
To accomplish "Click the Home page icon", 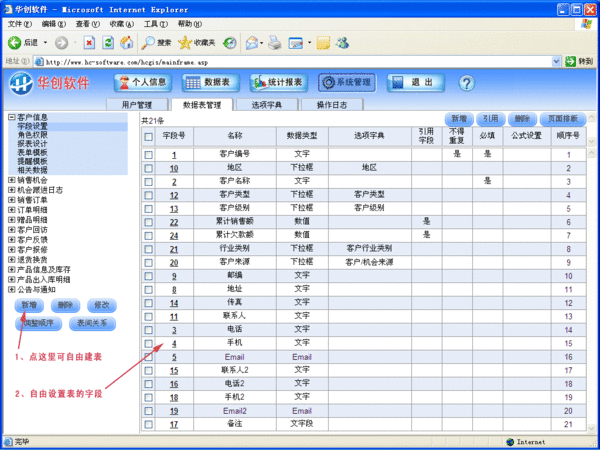I will coord(127,42).
